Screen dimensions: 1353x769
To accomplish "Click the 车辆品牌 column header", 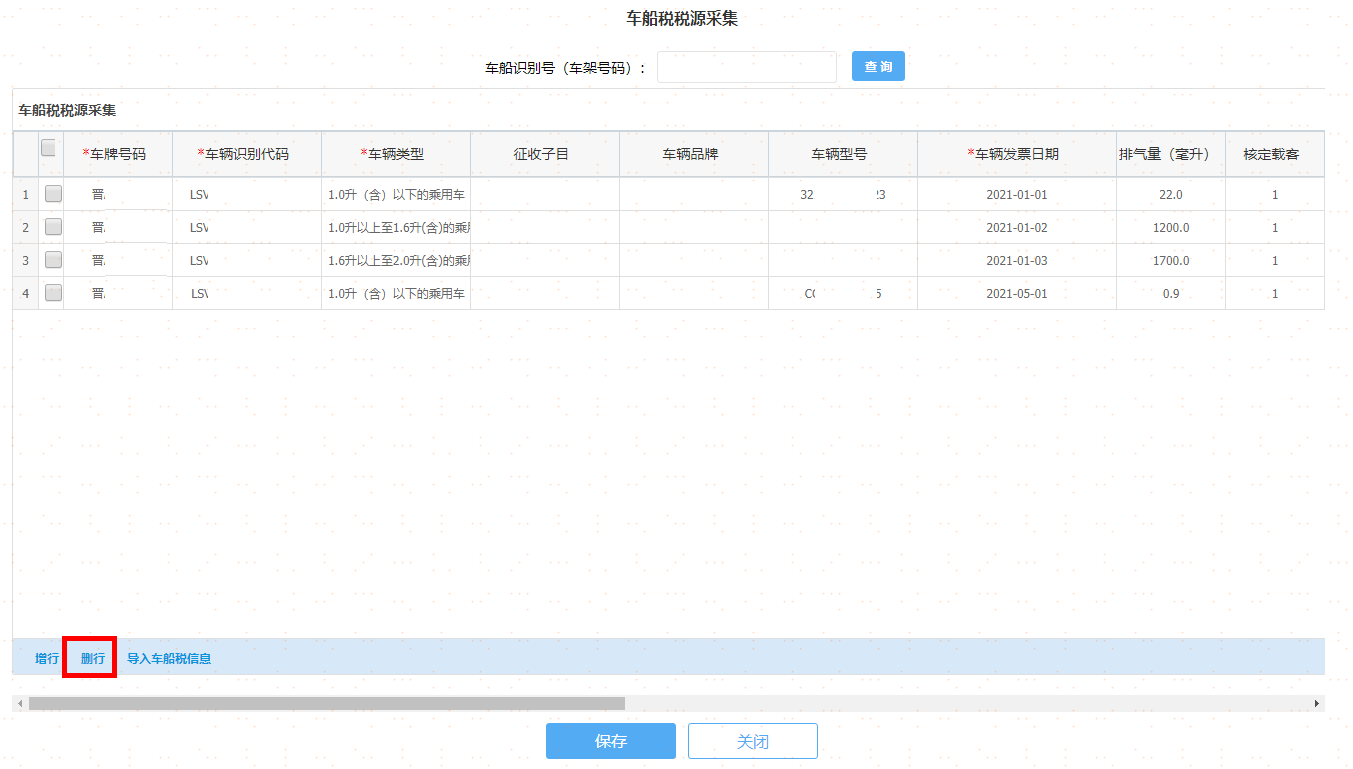I will point(694,154).
